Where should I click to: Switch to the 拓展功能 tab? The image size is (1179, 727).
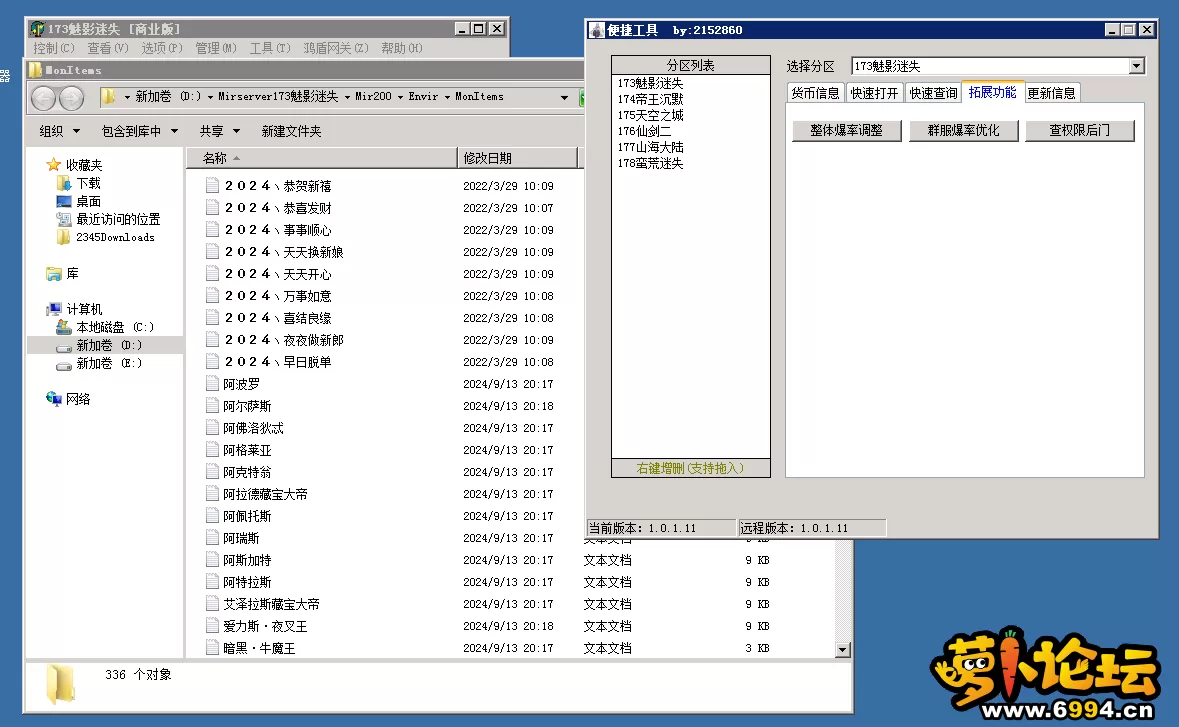click(993, 92)
